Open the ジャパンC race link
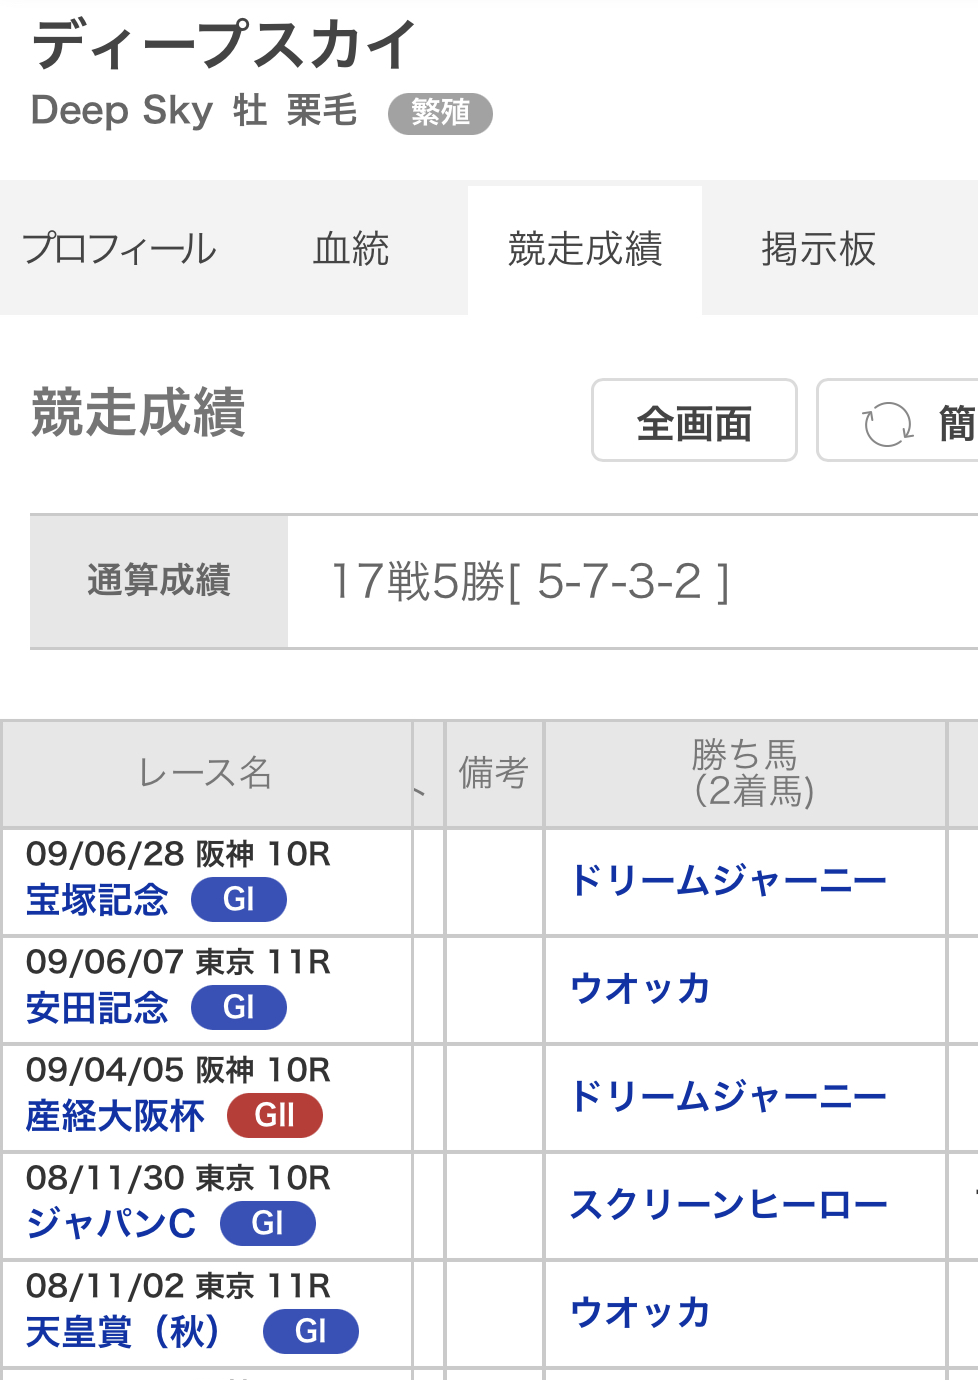 point(111,1224)
